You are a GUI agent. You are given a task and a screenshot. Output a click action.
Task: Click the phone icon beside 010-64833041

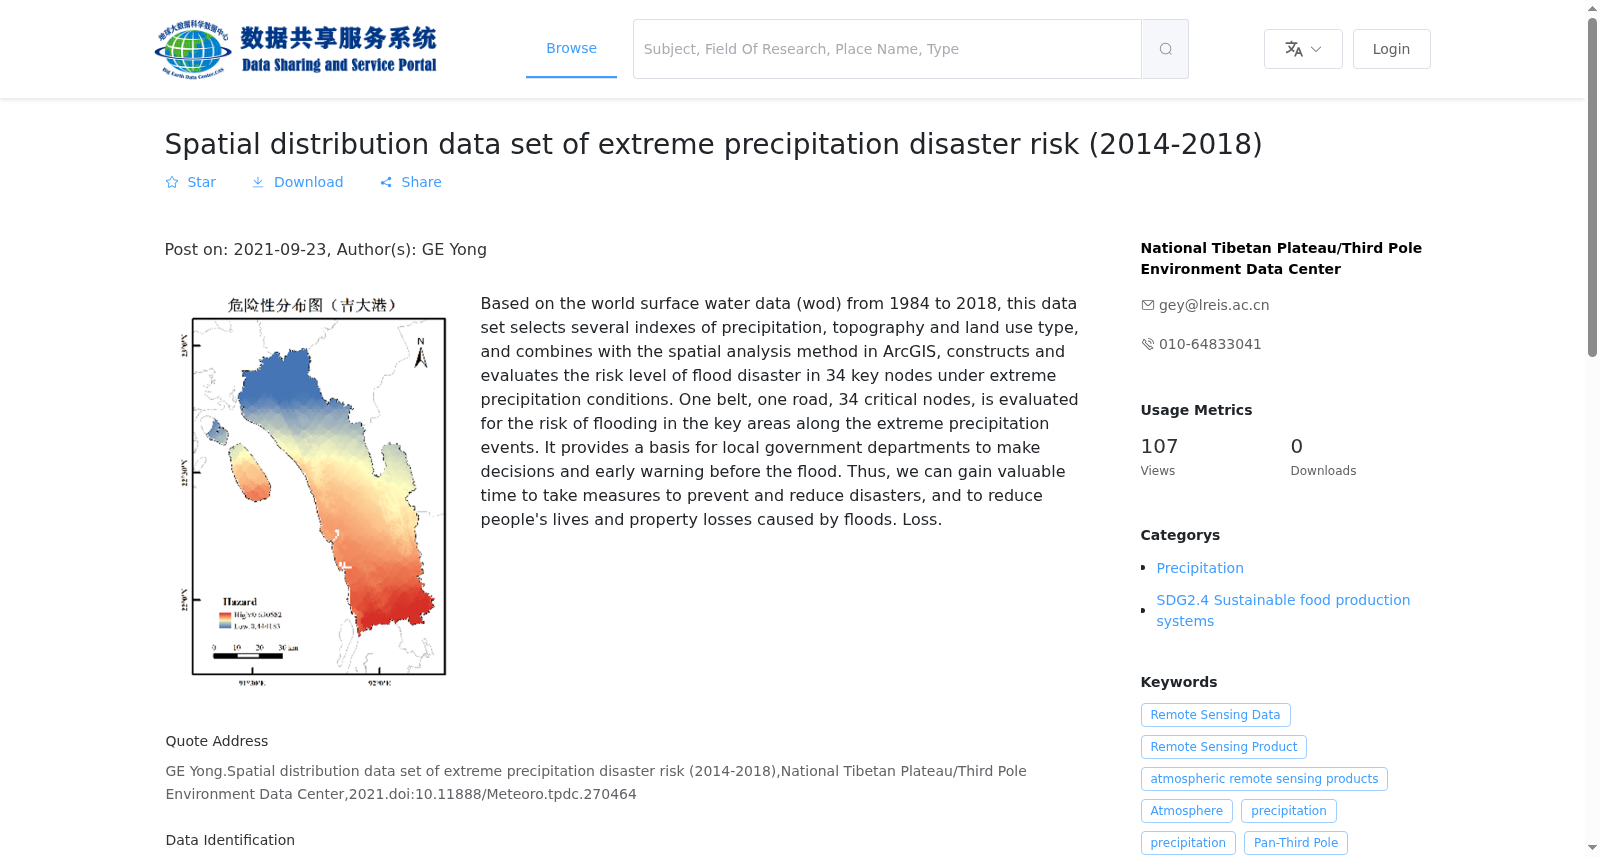[1148, 344]
